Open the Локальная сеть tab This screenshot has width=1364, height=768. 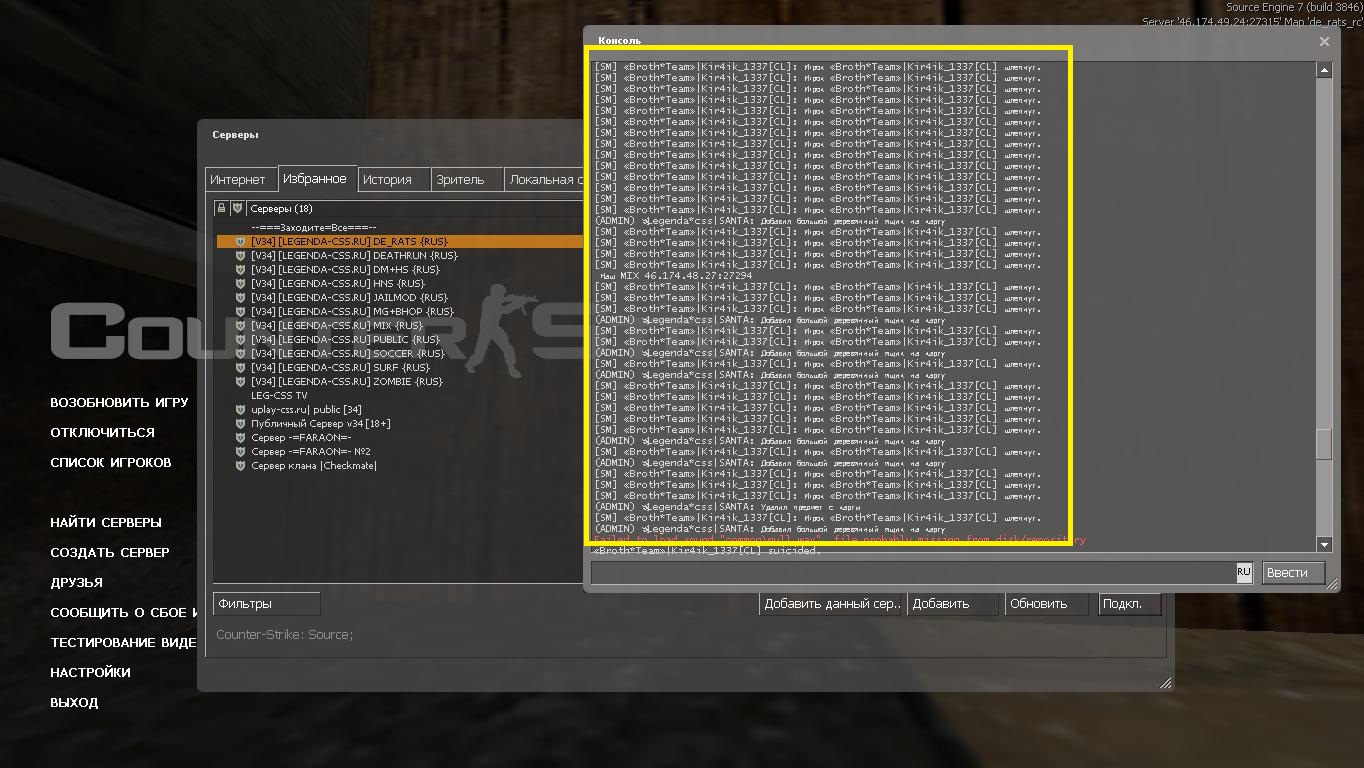544,180
